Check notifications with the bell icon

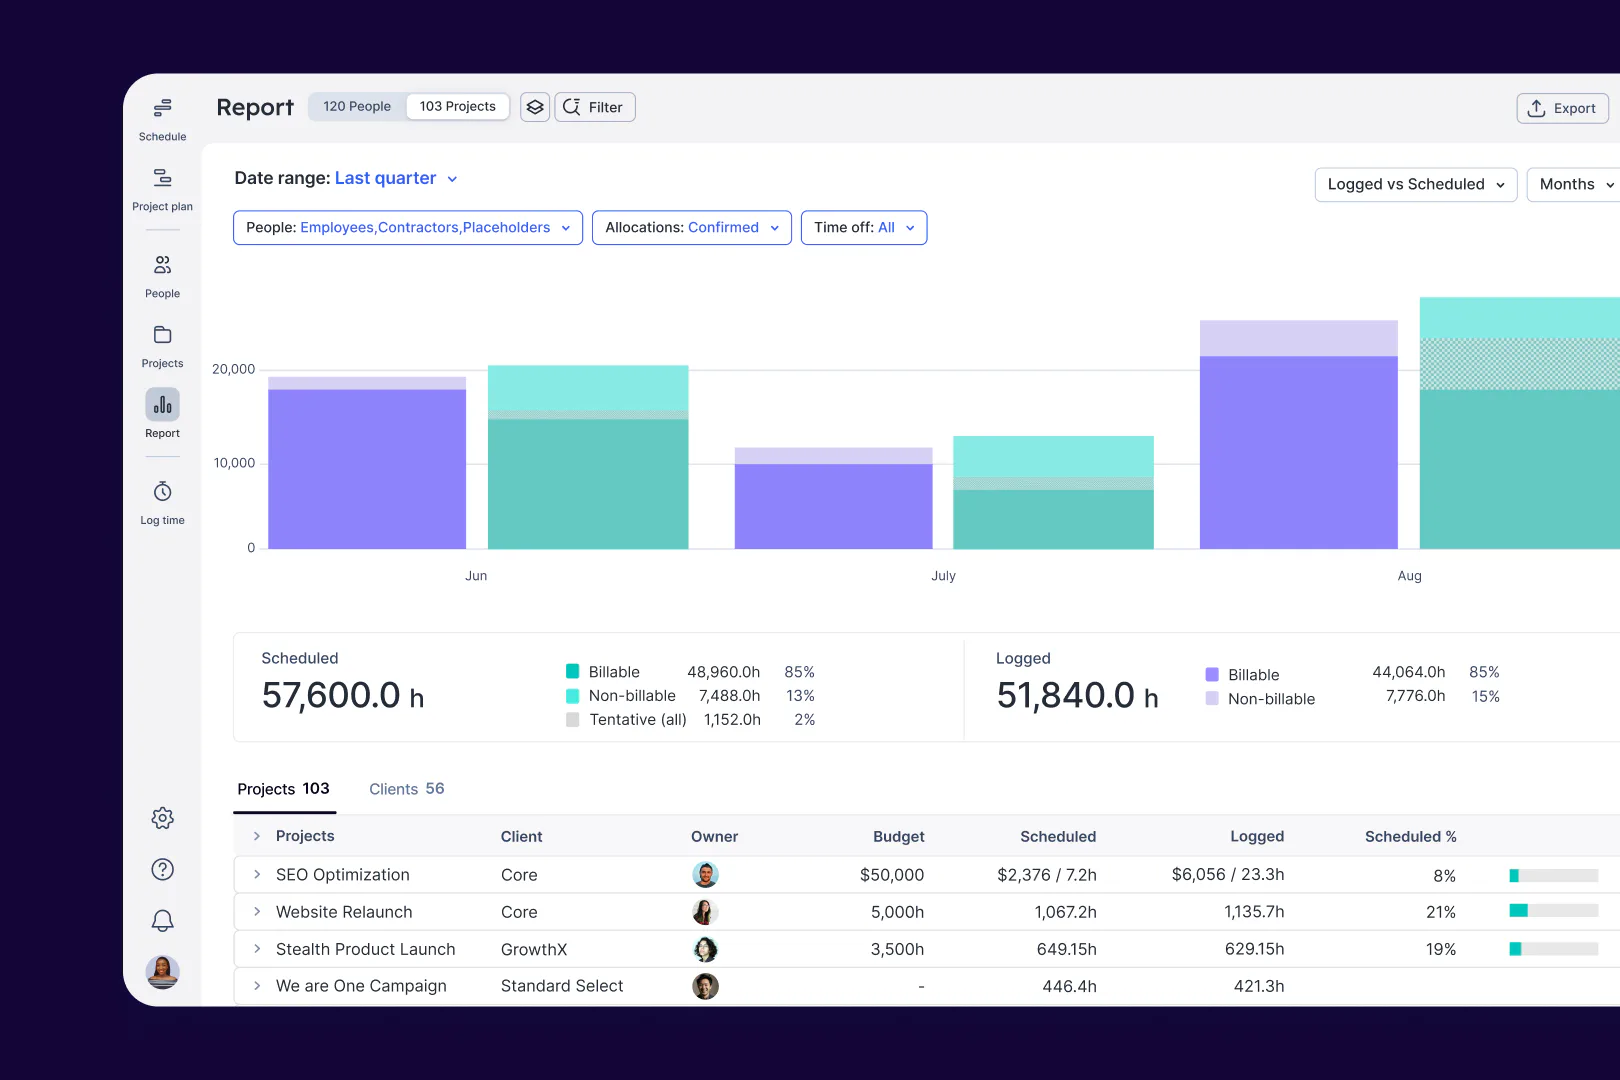(x=161, y=920)
